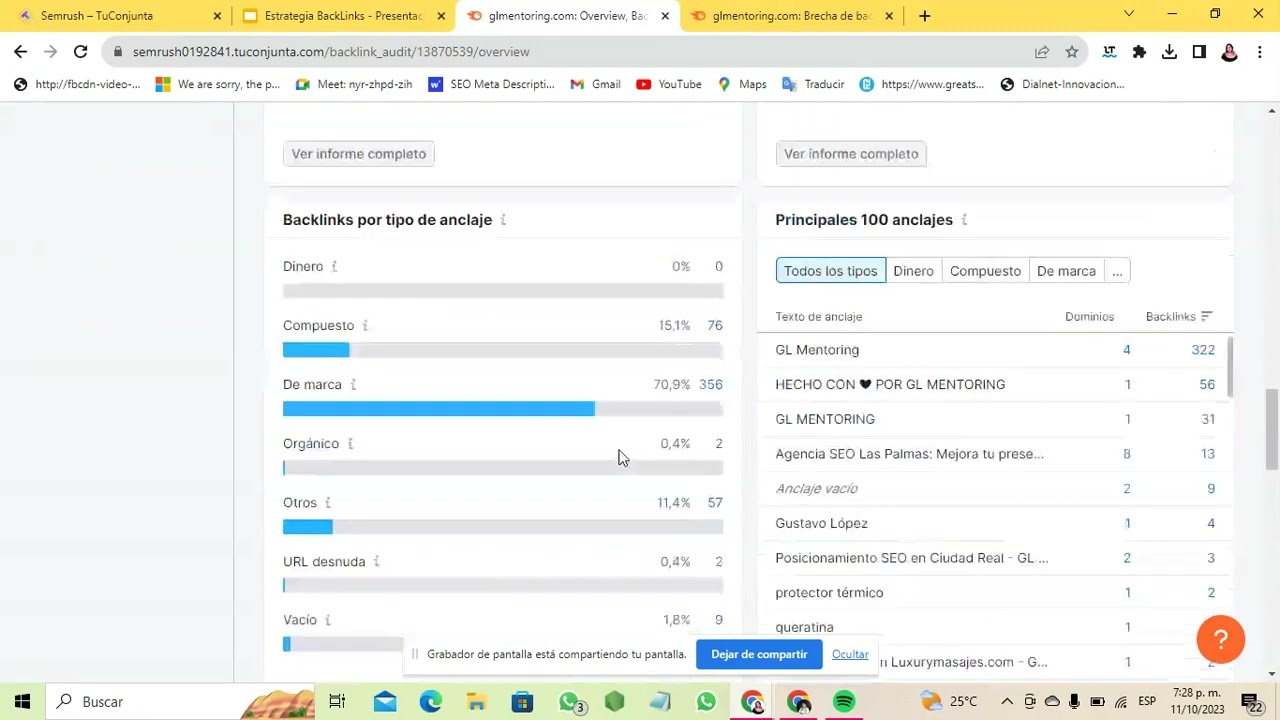Open the 322 backlinks for GL Mentoring anchor
Screen dimensions: 1280x720
click(x=1203, y=350)
